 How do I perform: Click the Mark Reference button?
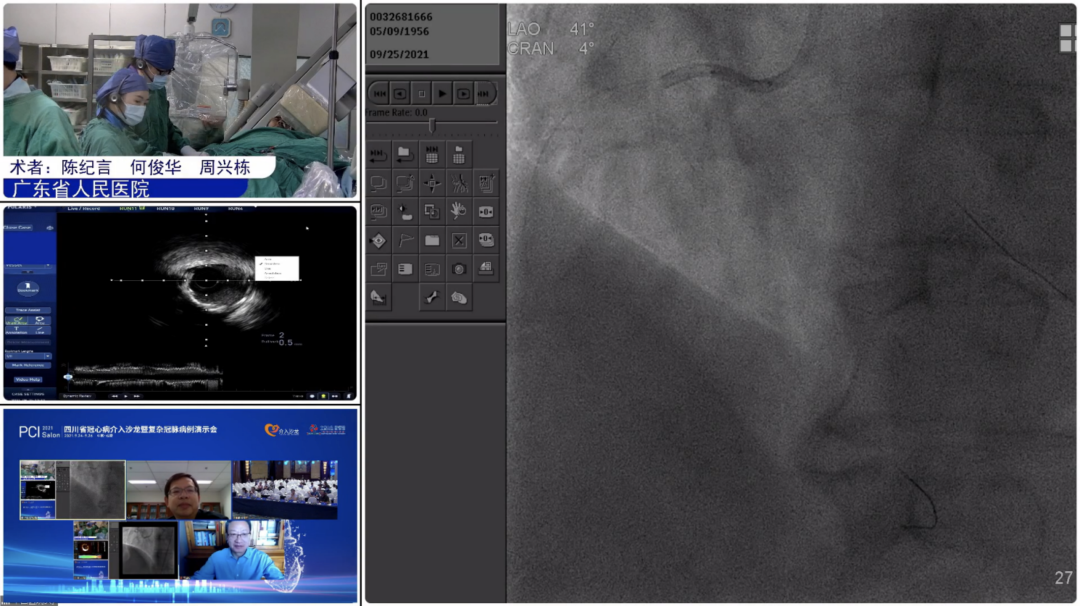pos(27,366)
